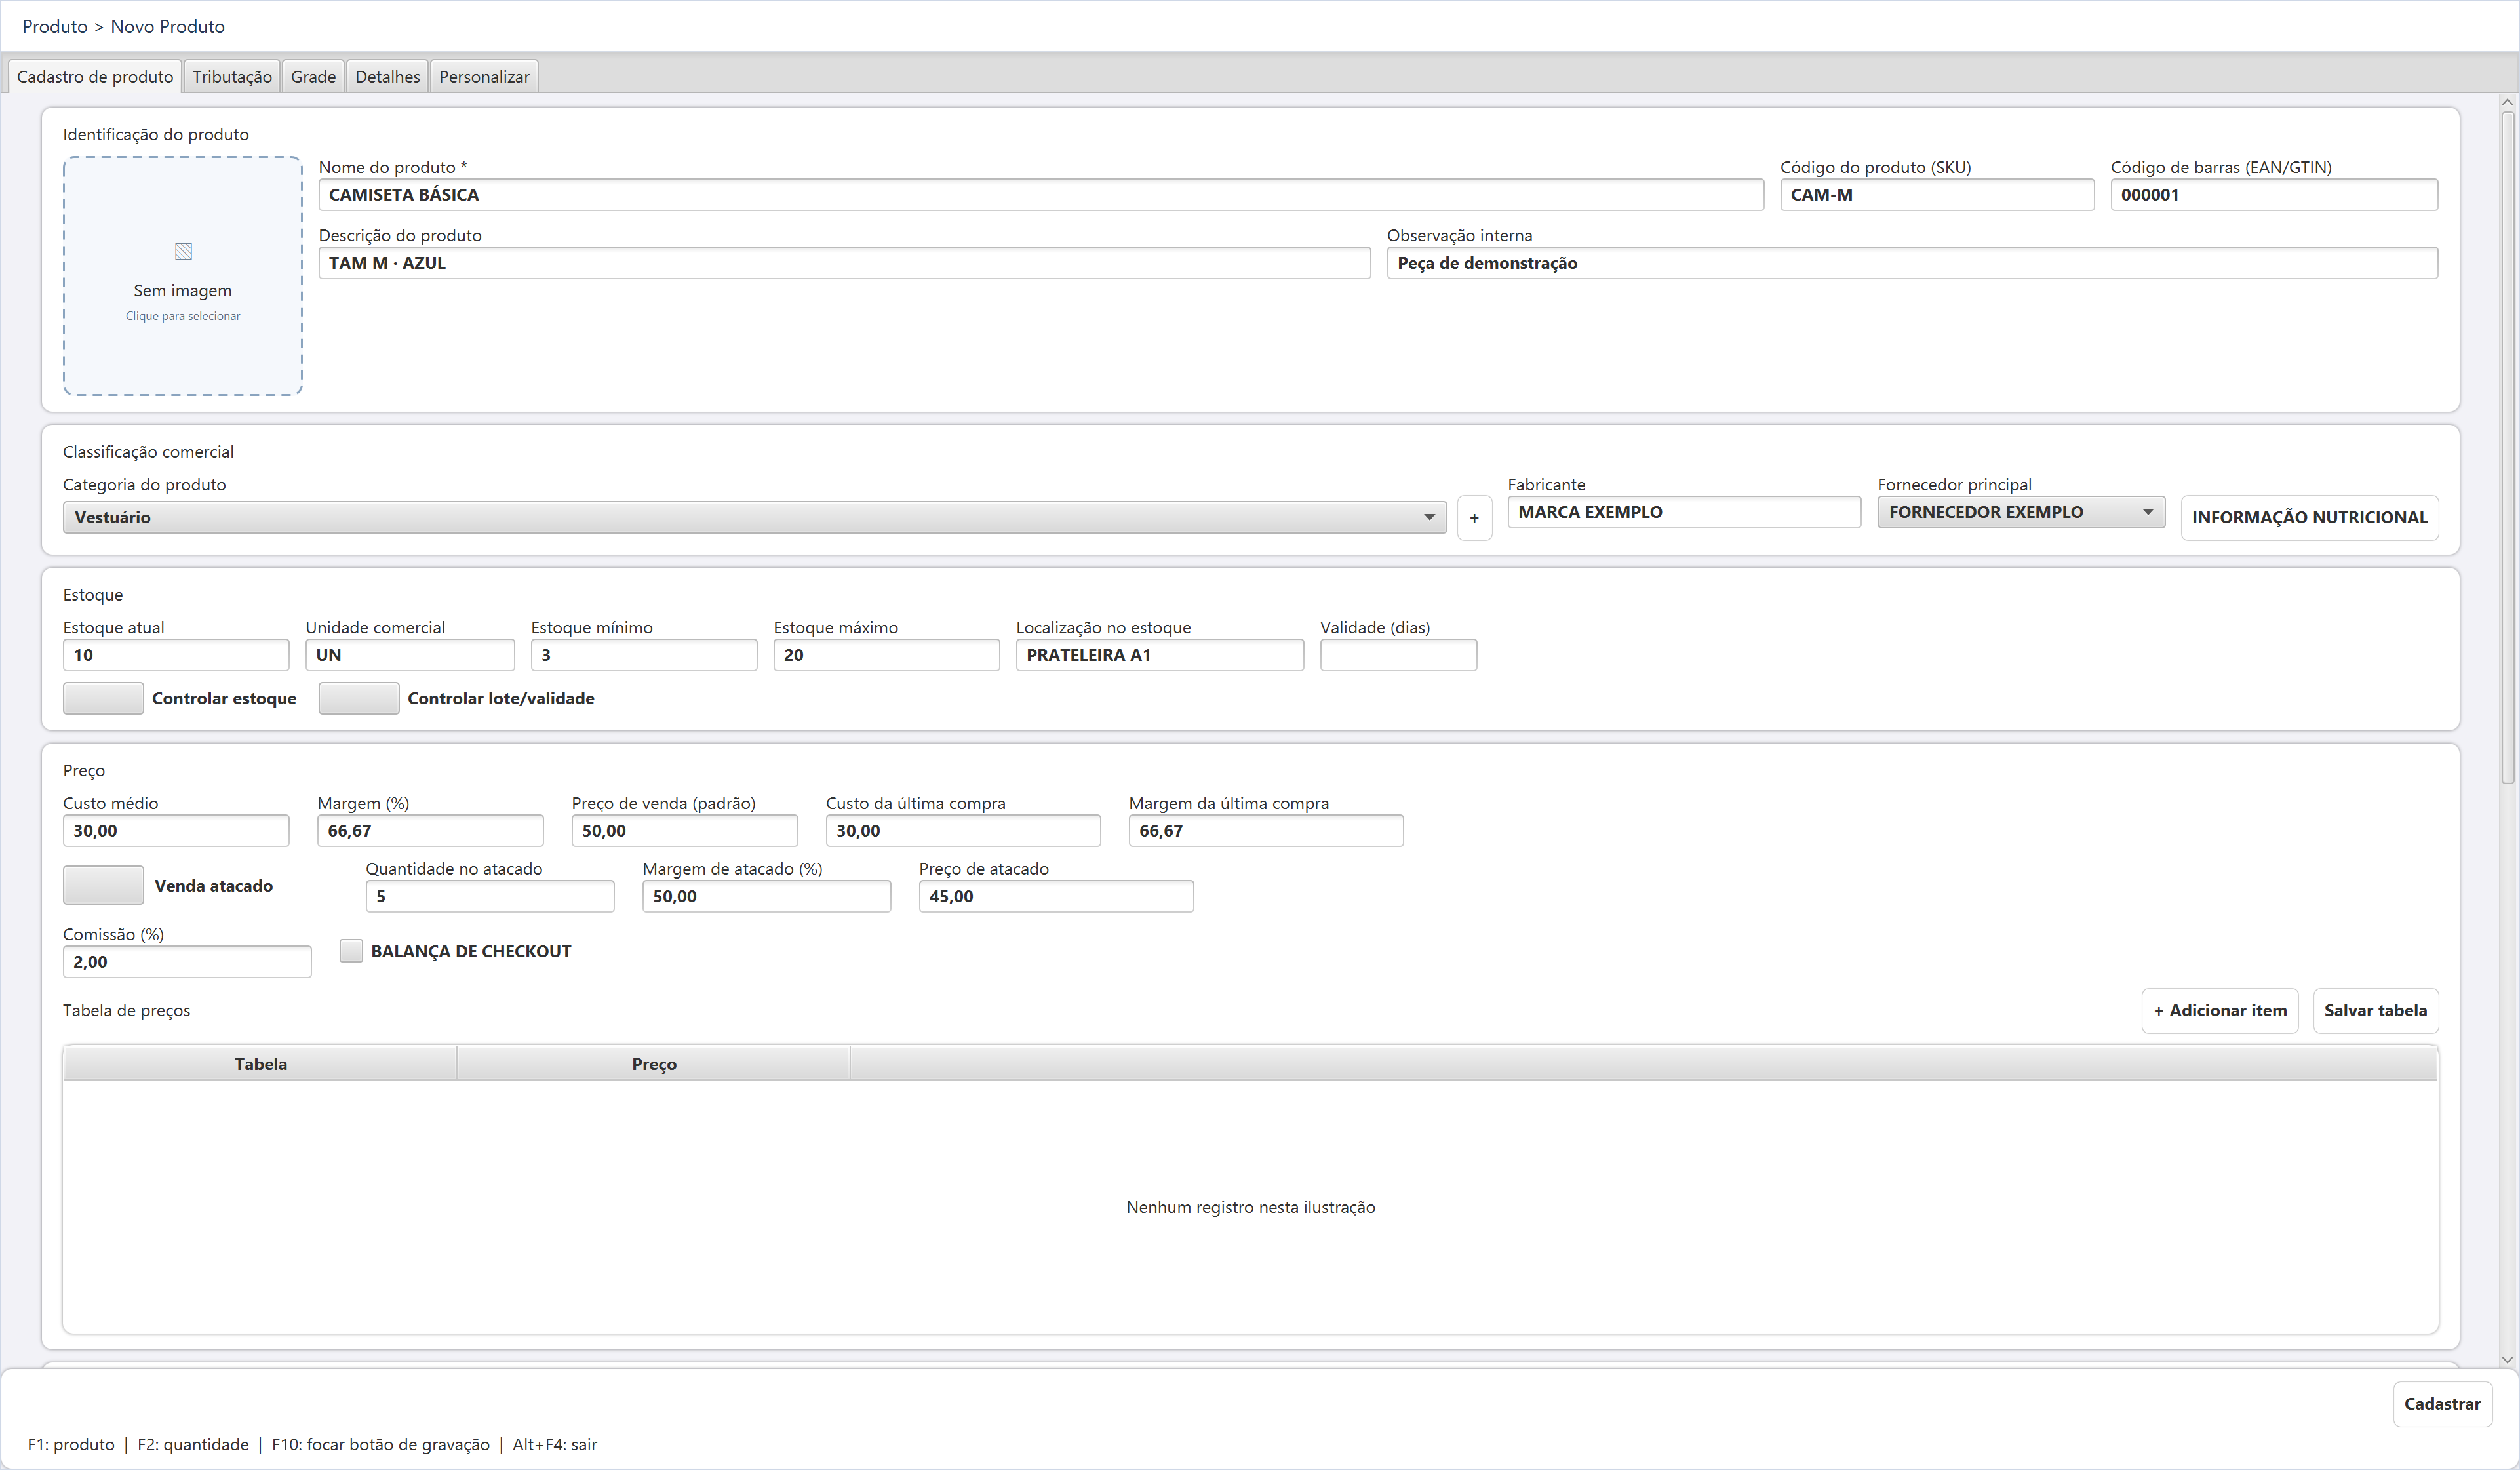Click the vertical scrollbar thumb
The width and height of the screenshot is (2520, 1470).
coord(2507,447)
